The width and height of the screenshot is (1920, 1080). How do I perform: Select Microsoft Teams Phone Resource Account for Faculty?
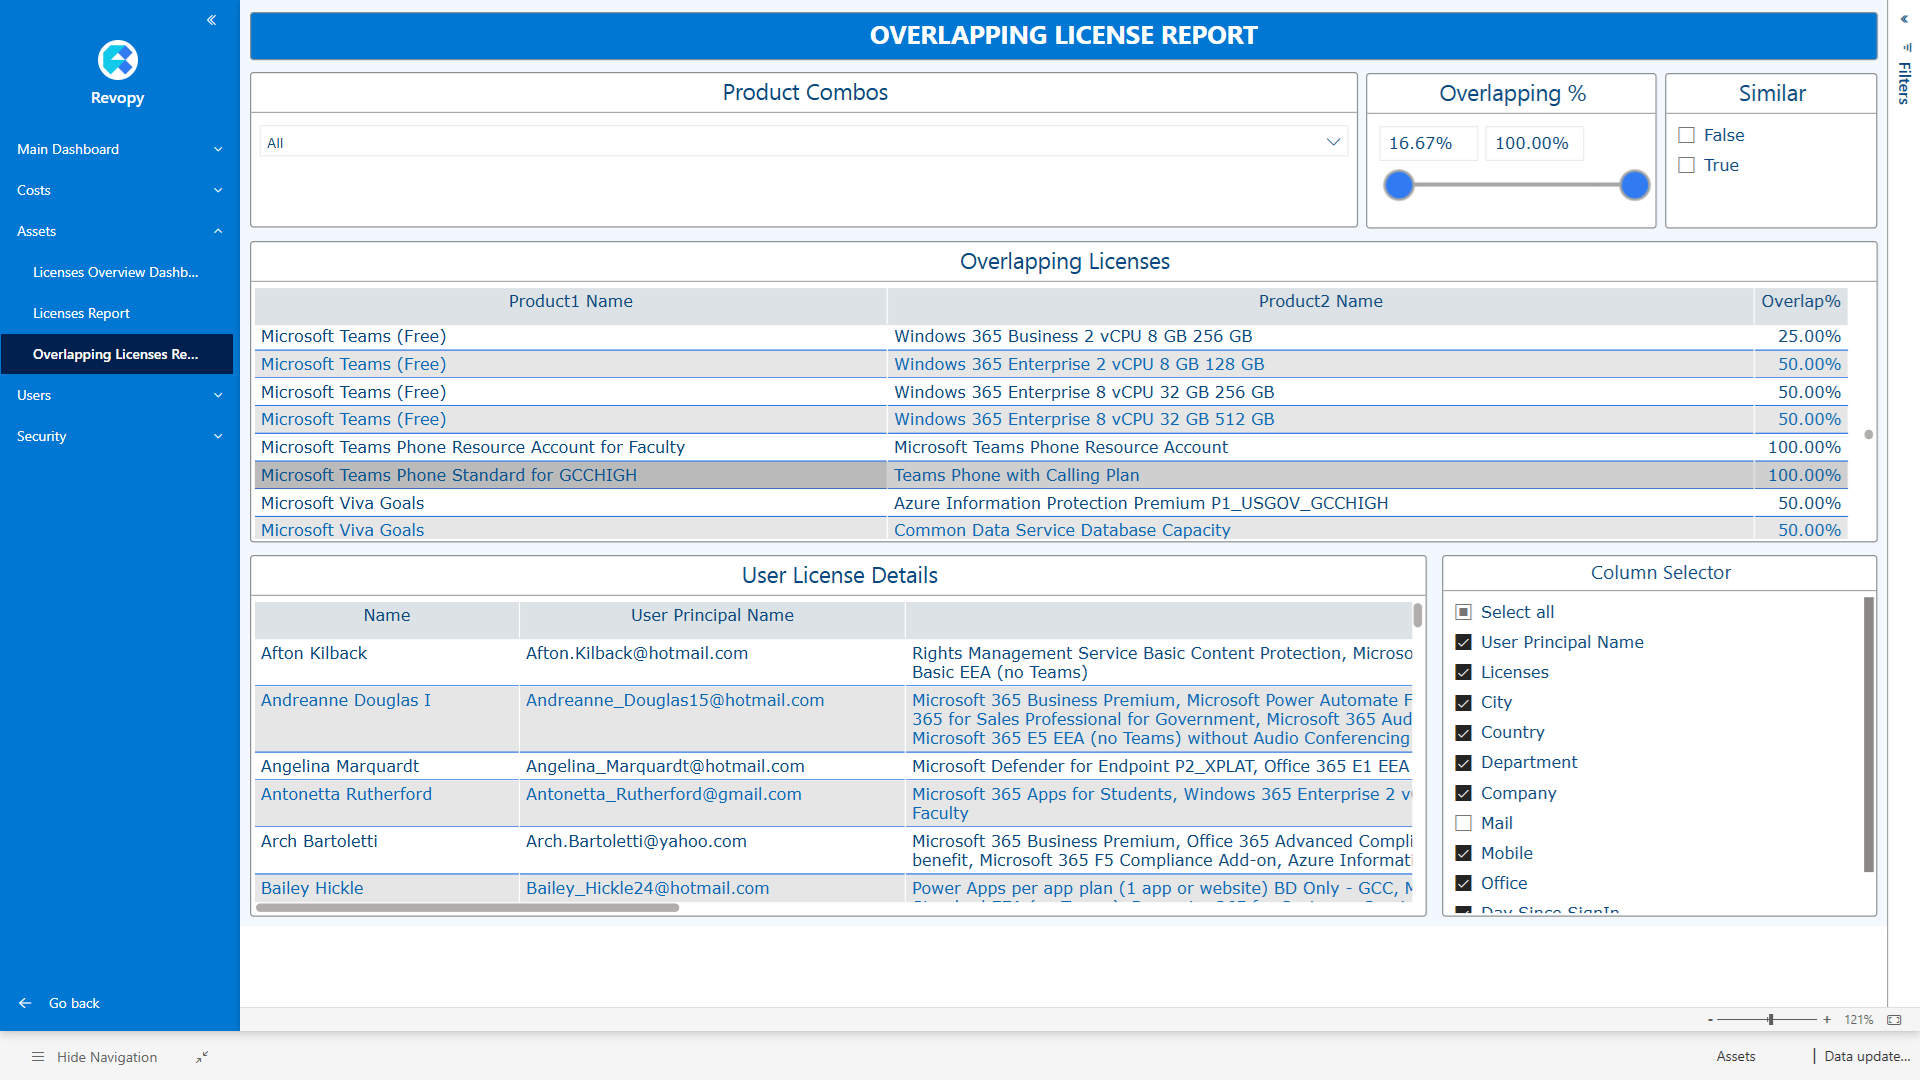tap(570, 447)
